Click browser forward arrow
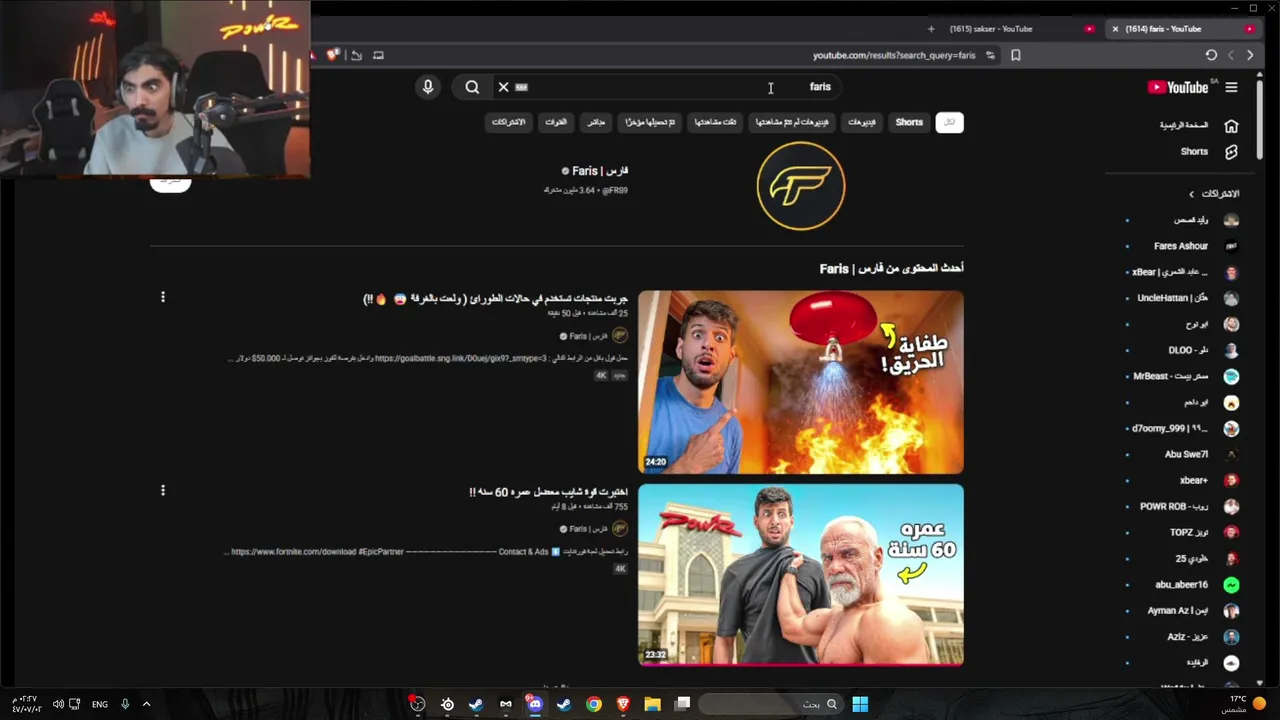This screenshot has width=1280, height=720. point(1250,55)
